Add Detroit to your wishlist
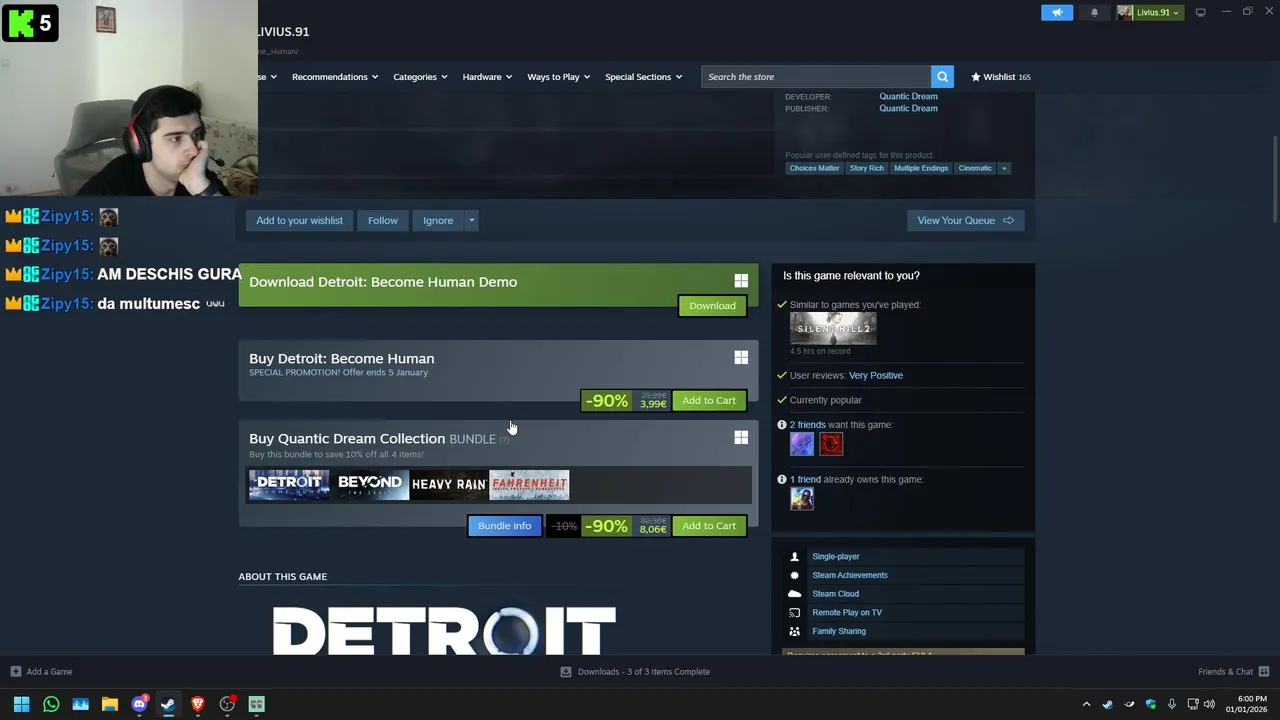This screenshot has height=720, width=1280. [299, 220]
